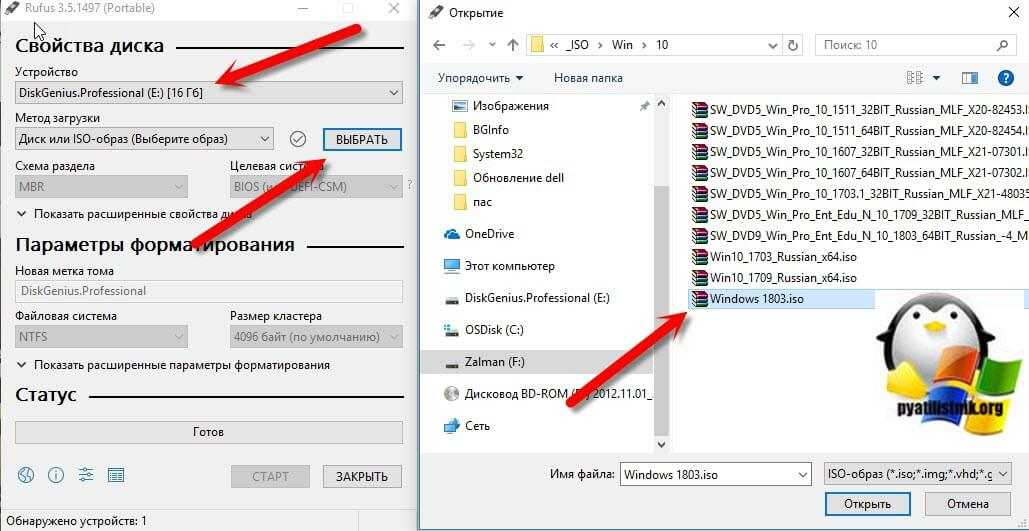This screenshot has height=531, width=1029.
Task: Select Win10_1709_Russian_x64.iso file
Action: click(774, 278)
